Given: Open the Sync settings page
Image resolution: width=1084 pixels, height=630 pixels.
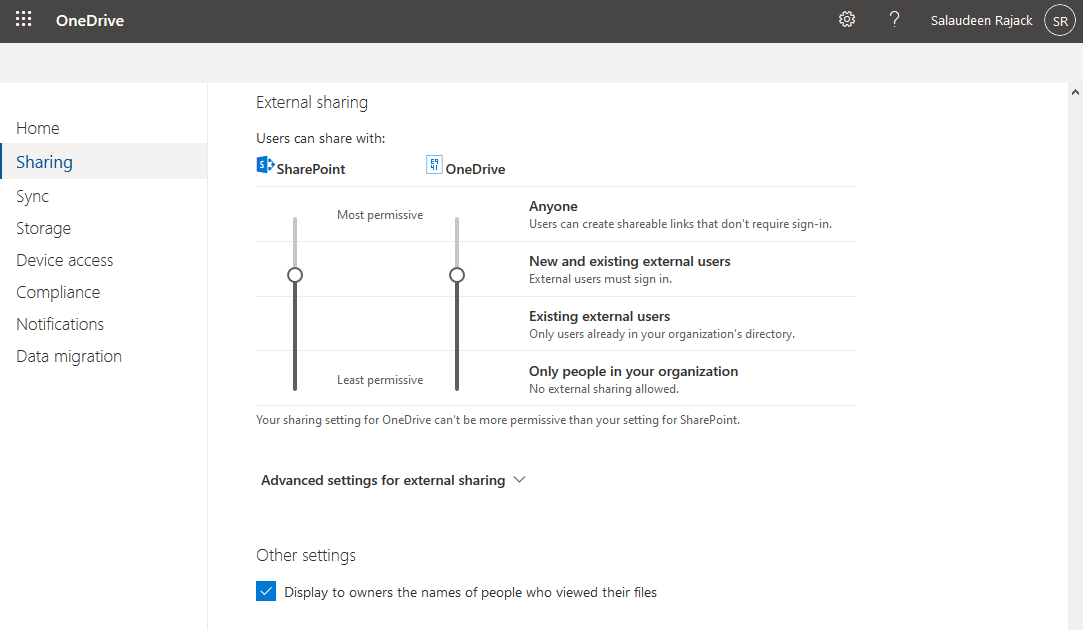Looking at the screenshot, I should tap(32, 196).
